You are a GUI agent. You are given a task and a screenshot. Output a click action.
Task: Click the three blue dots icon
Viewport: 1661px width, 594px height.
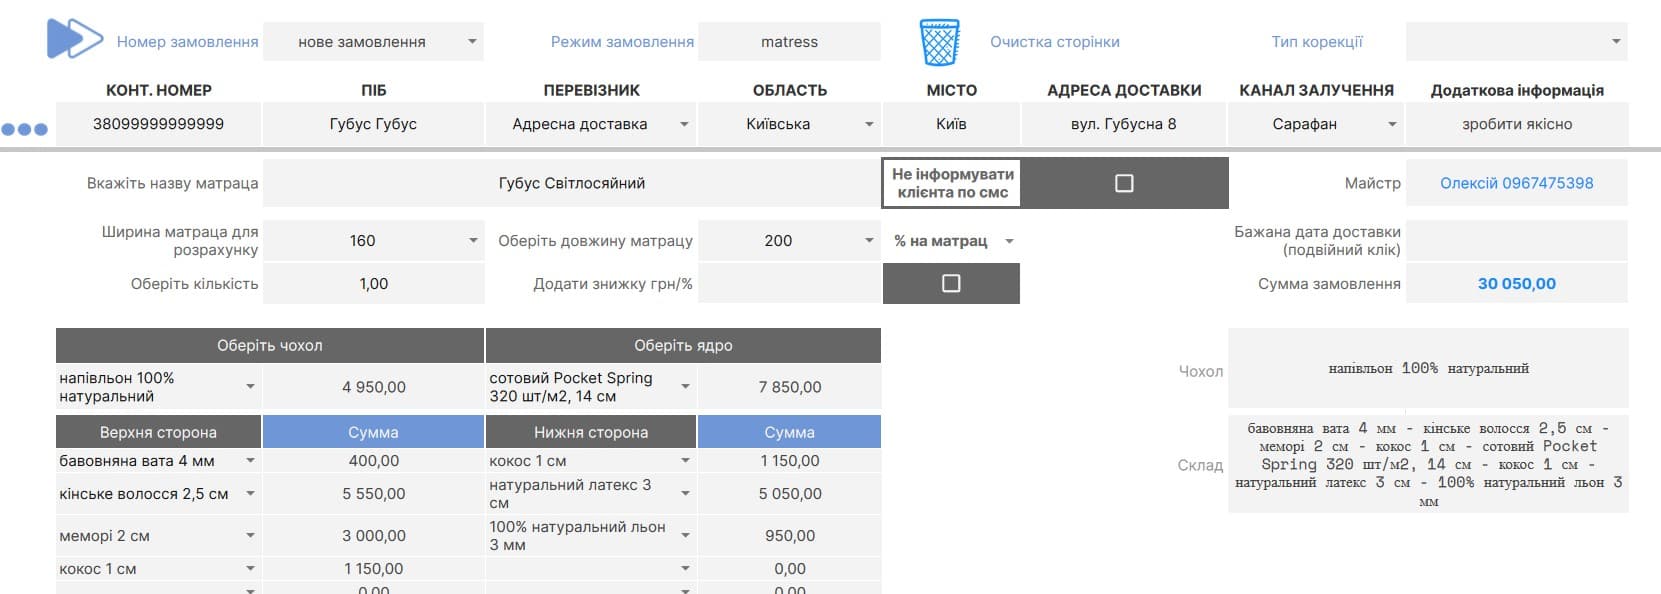25,129
